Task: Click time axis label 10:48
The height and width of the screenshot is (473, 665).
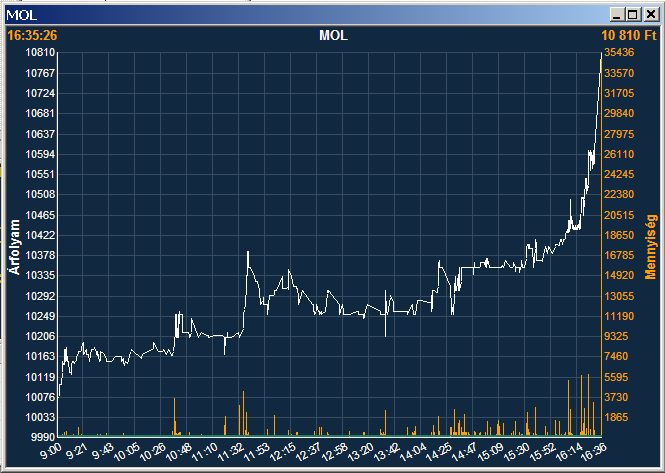Action: tap(179, 451)
